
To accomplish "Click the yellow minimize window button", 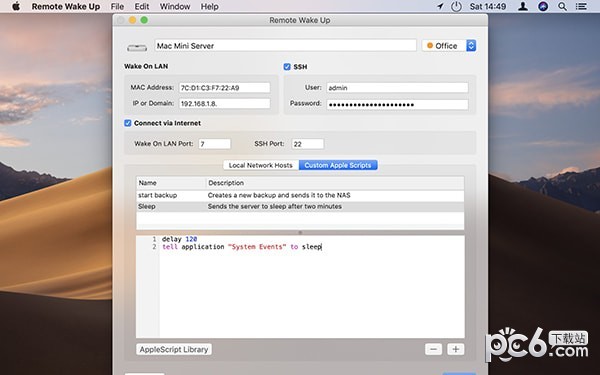I will (x=132, y=20).
